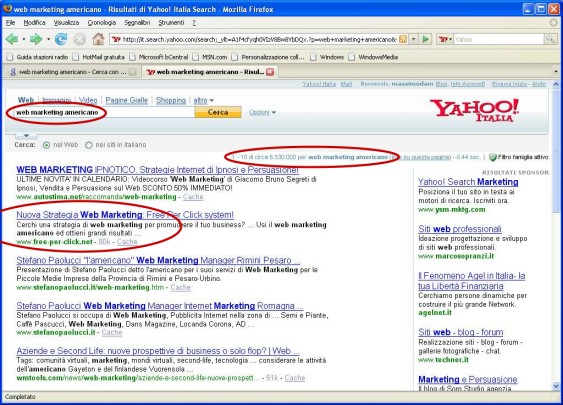Open the Segnalibri menu

[137, 23]
